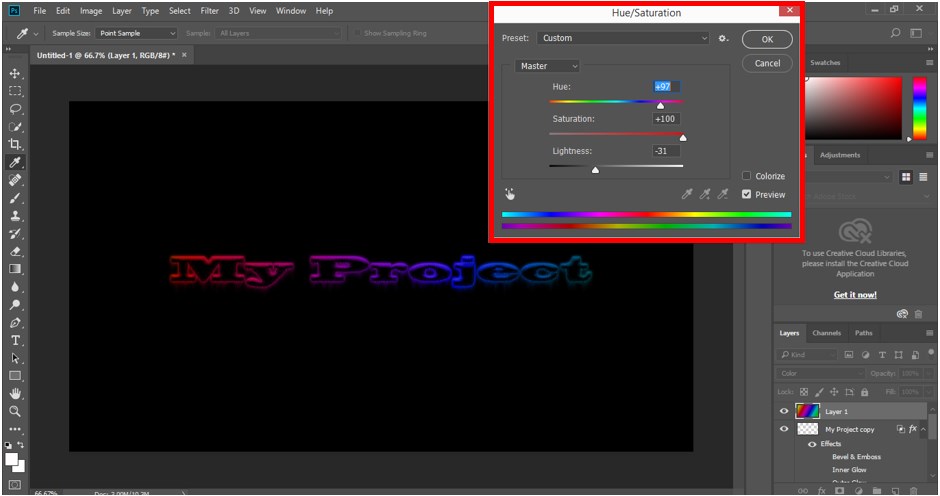
Task: Open Layers panel menu icon
Action: pos(929,333)
